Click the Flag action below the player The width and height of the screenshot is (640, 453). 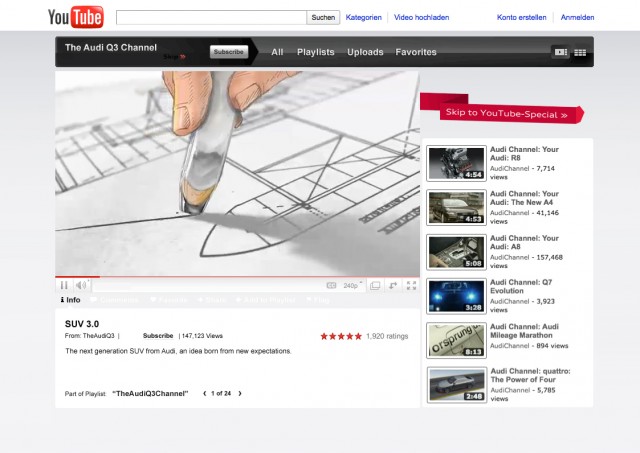[x=318, y=300]
